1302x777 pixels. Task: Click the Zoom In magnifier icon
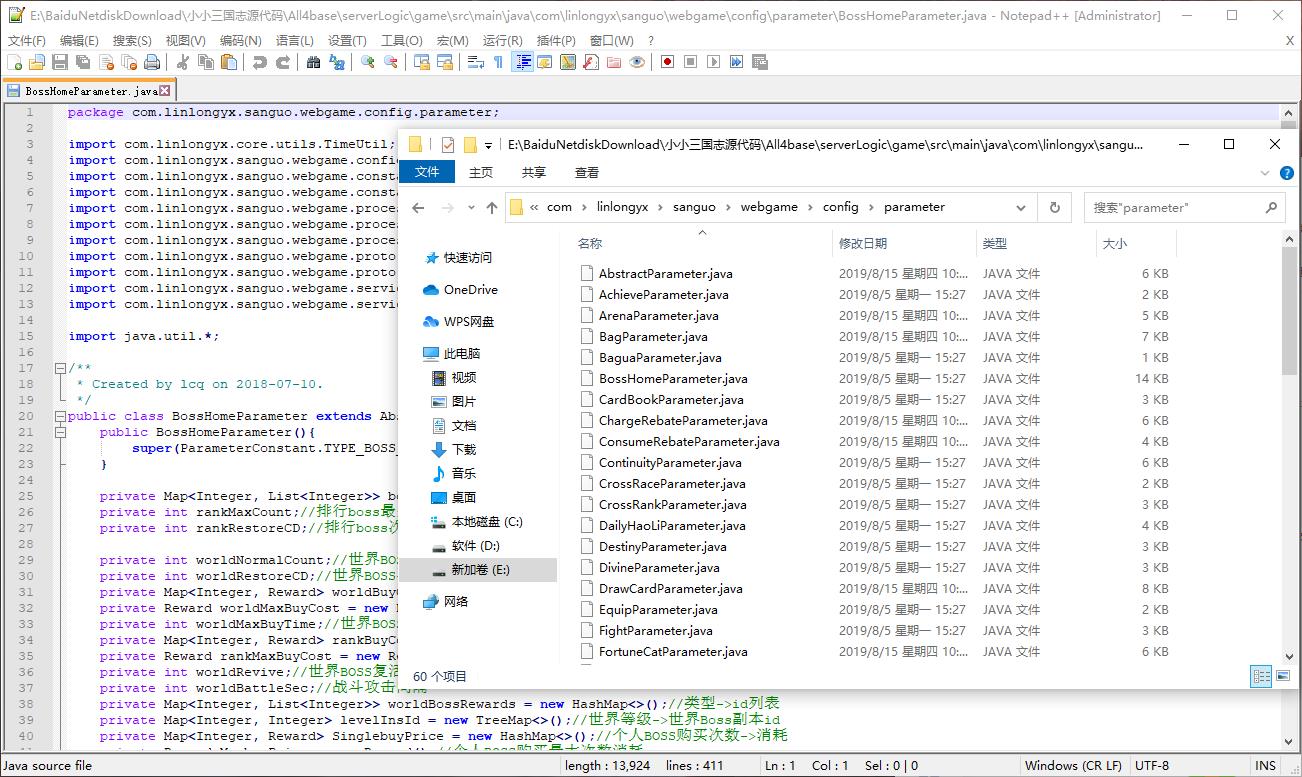pos(368,62)
